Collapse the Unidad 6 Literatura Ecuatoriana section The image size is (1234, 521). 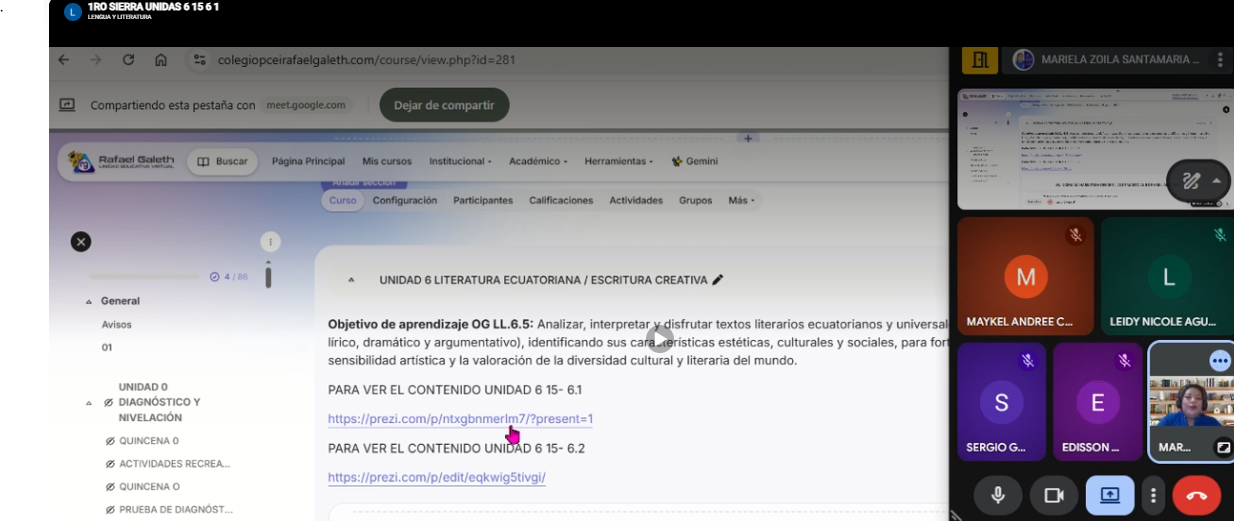pos(351,280)
